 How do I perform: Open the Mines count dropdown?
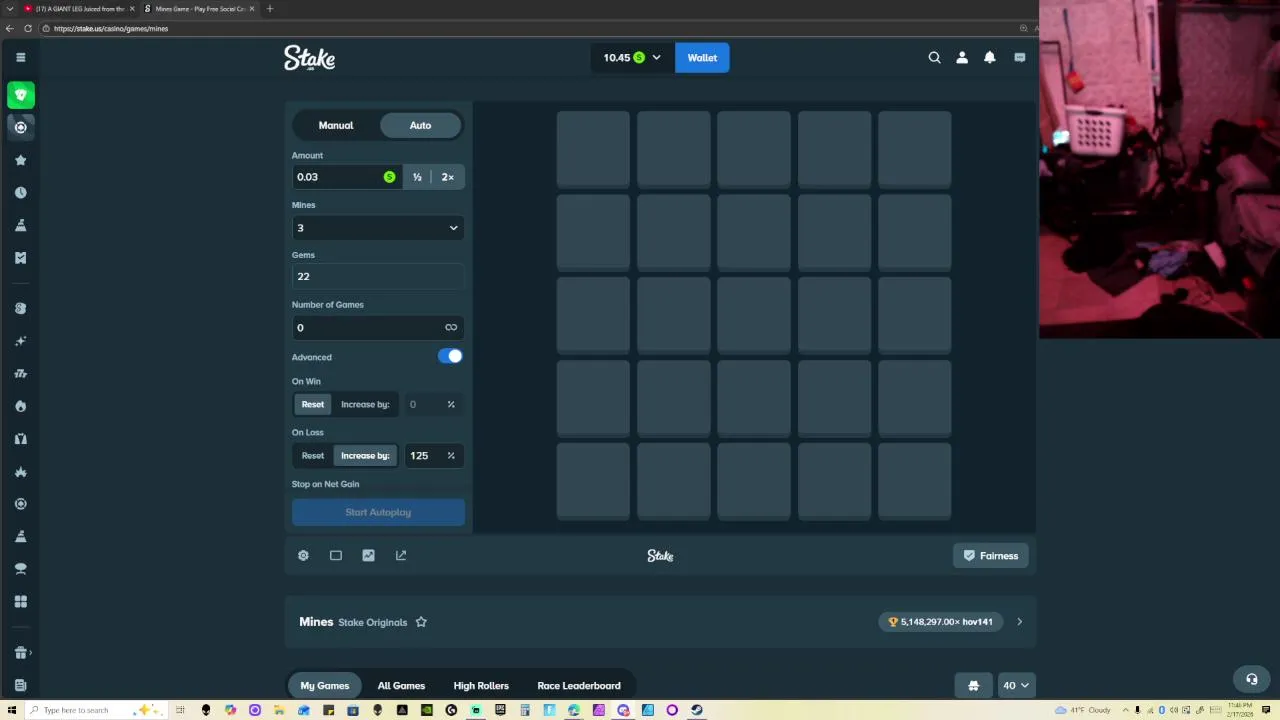coord(378,228)
